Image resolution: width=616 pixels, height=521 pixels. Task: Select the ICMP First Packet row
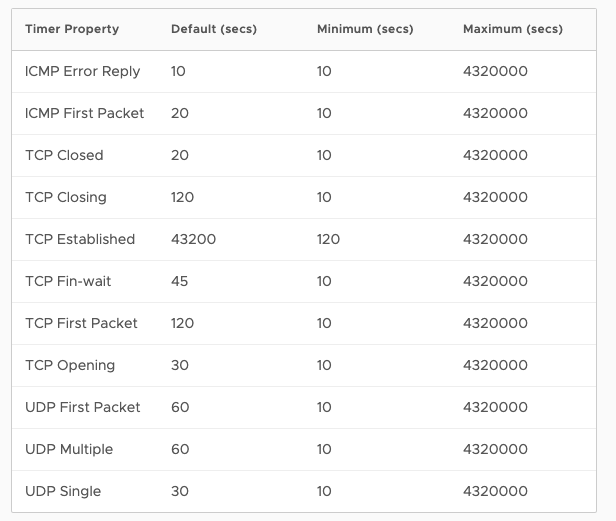[x=84, y=113]
